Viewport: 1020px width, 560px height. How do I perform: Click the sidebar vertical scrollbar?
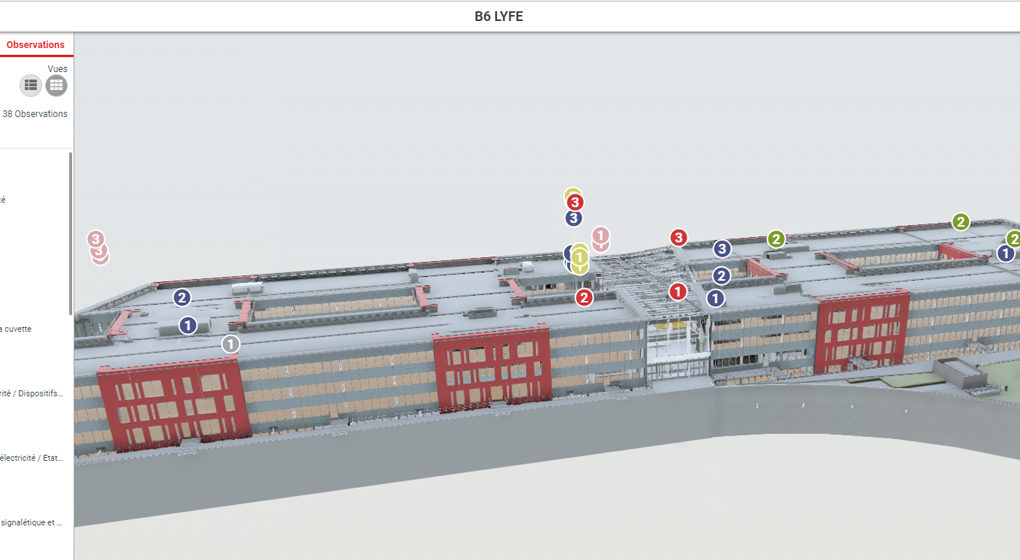pos(70,230)
